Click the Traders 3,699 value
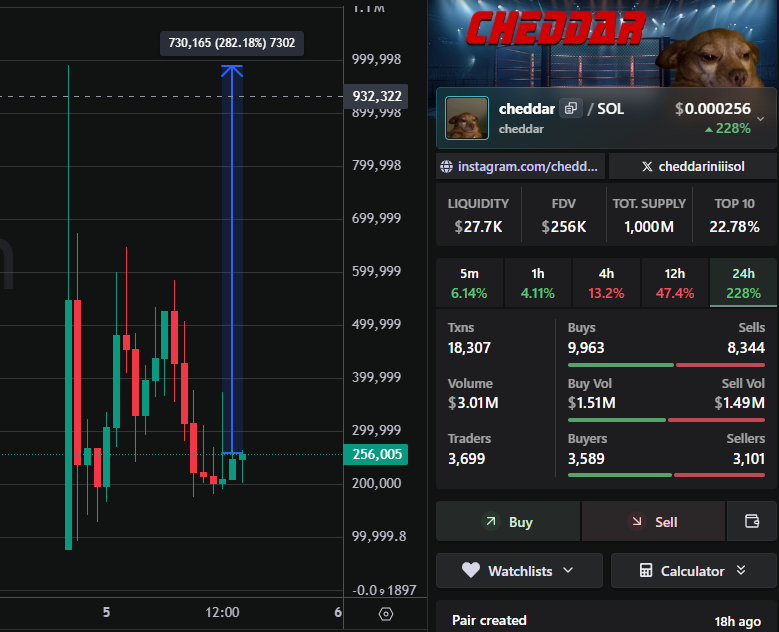The image size is (779, 632). click(467, 459)
